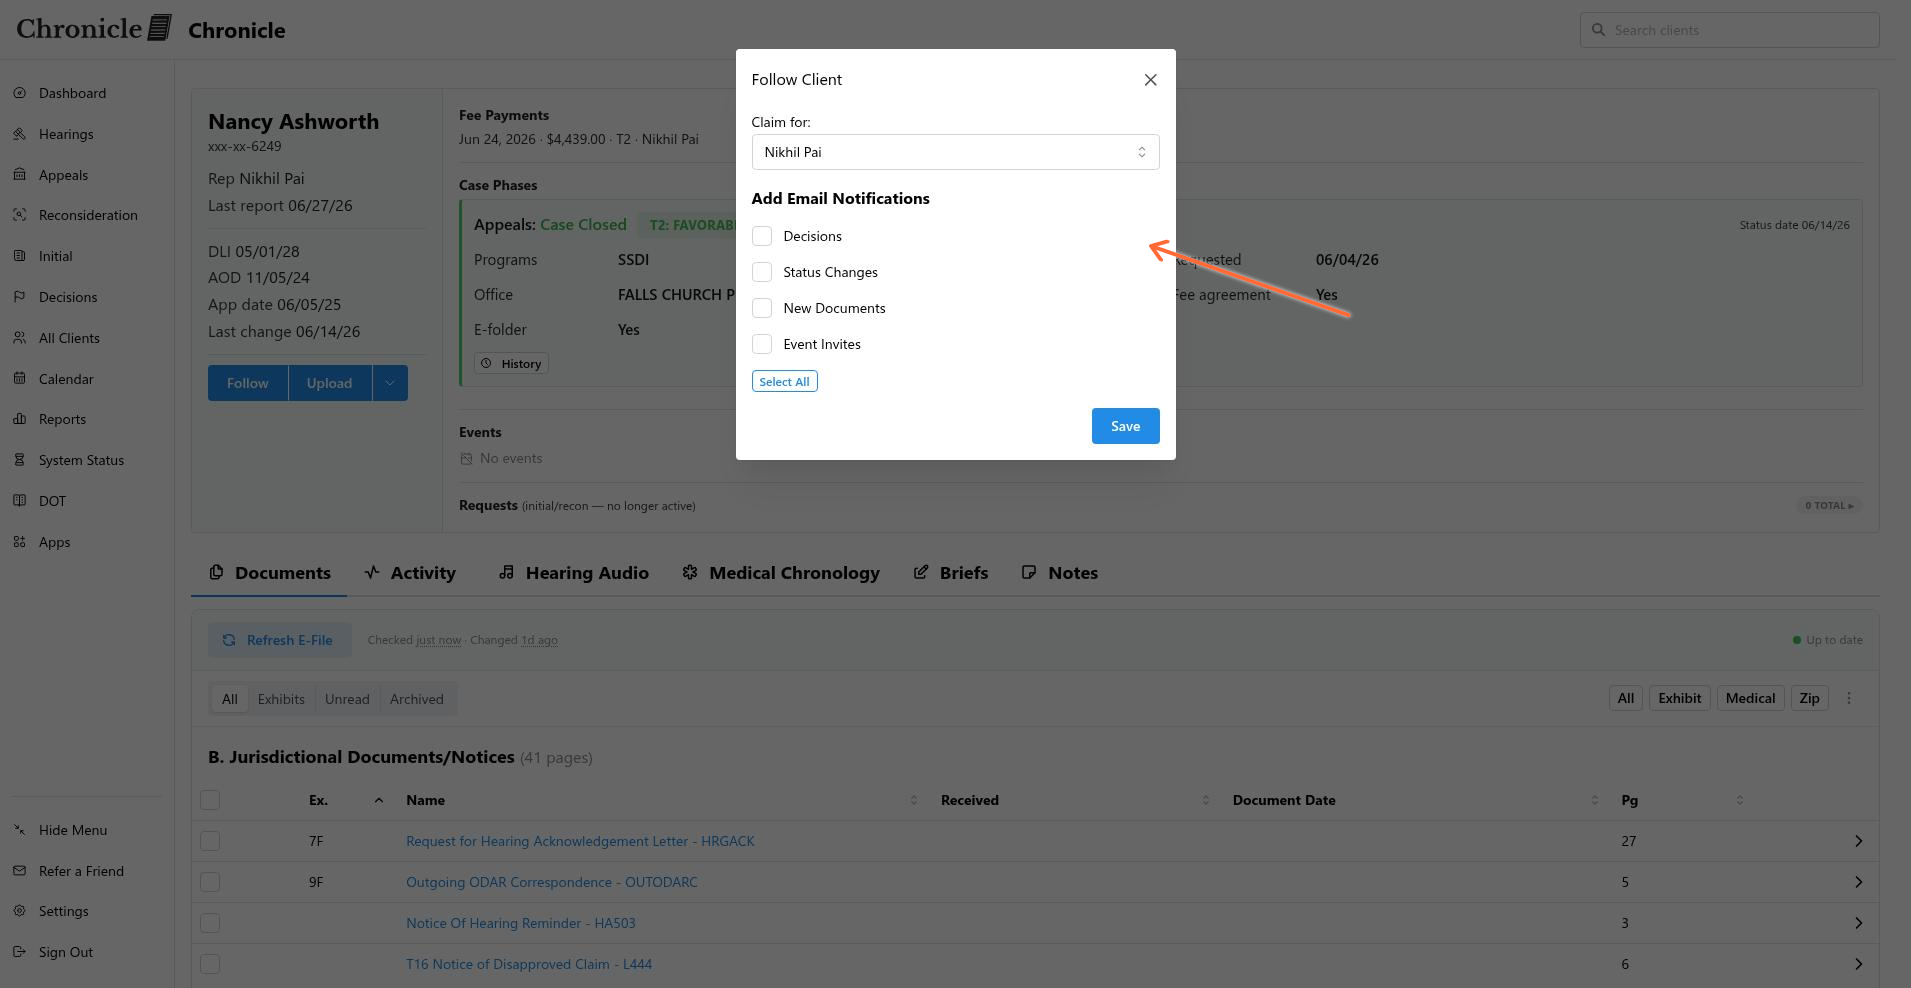
Task: Click the Decisions flag icon
Action: pos(20,297)
